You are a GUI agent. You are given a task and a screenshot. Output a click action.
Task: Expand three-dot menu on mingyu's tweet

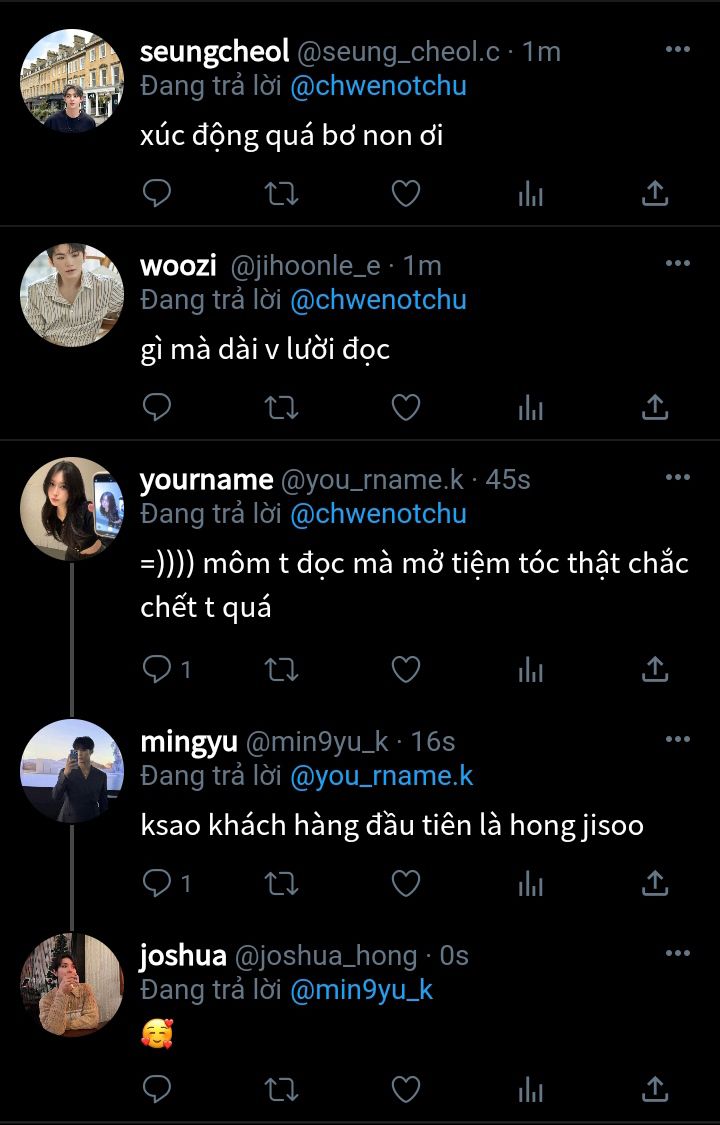[678, 739]
